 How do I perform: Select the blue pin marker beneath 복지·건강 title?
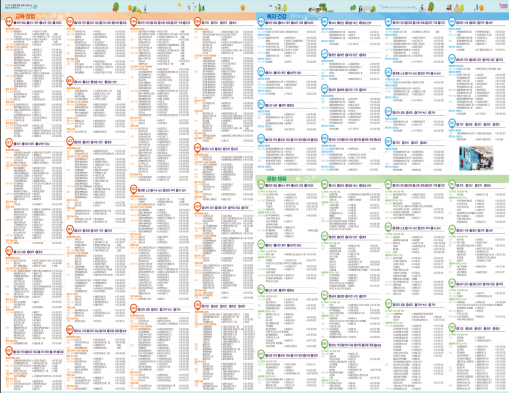[x=261, y=22]
